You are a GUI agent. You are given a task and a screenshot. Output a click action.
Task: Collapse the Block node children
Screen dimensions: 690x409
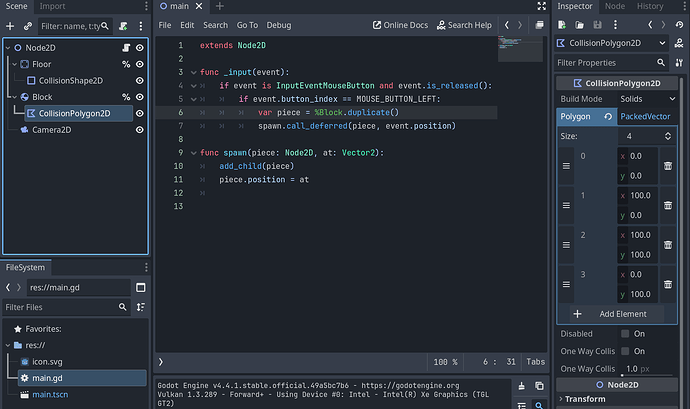pos(15,97)
